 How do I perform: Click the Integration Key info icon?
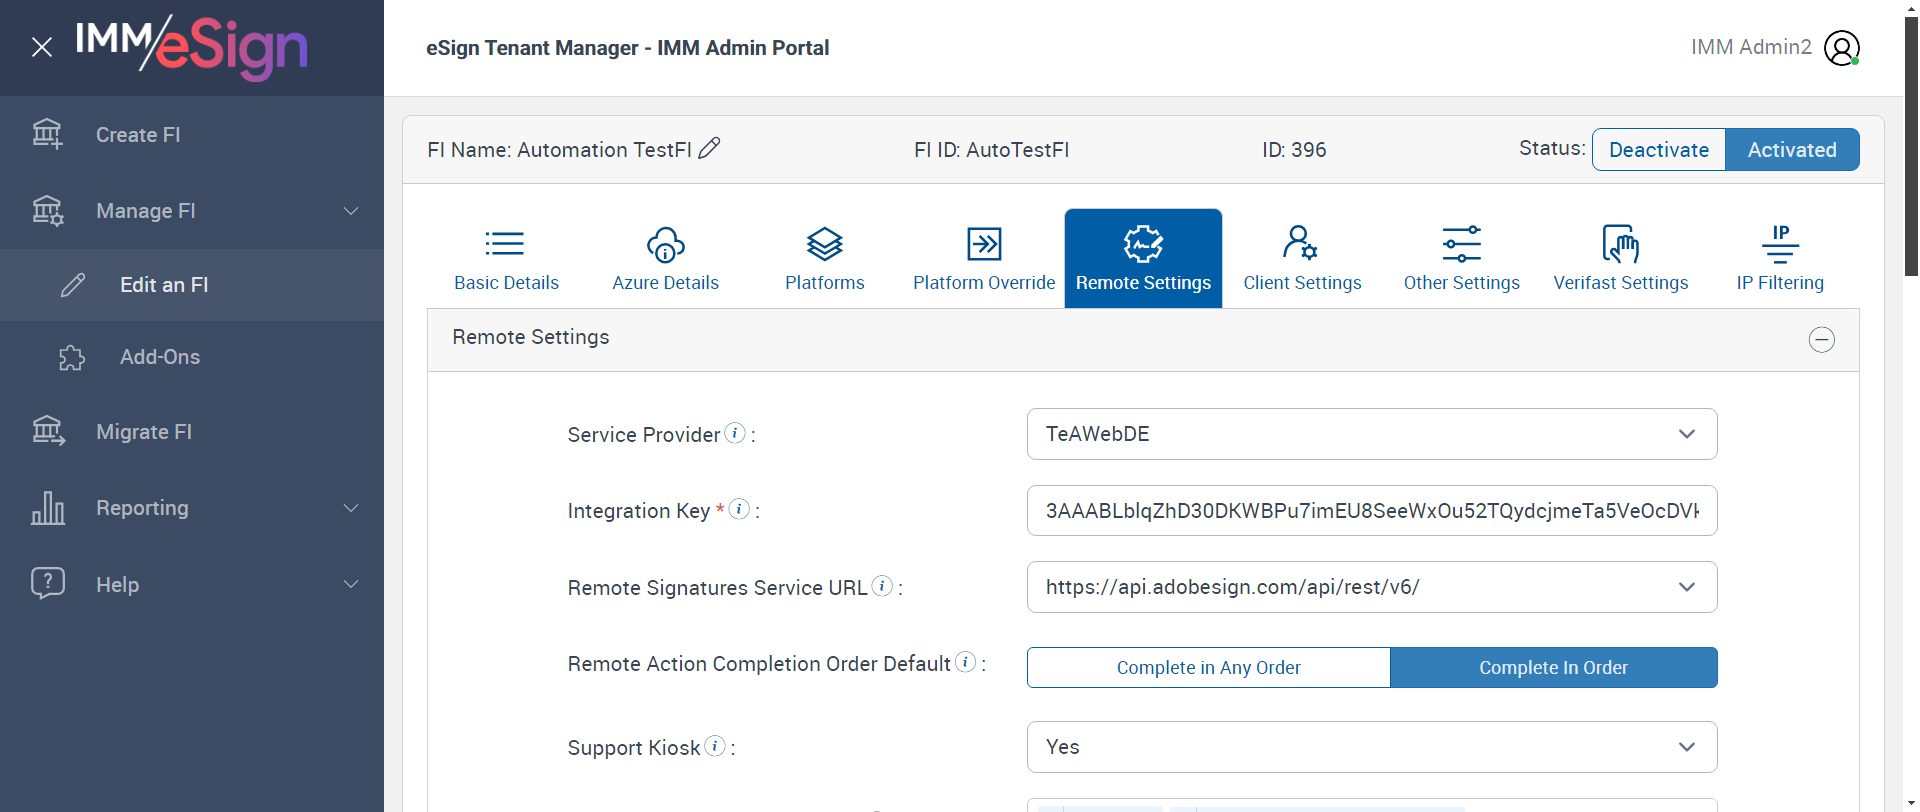coord(739,509)
